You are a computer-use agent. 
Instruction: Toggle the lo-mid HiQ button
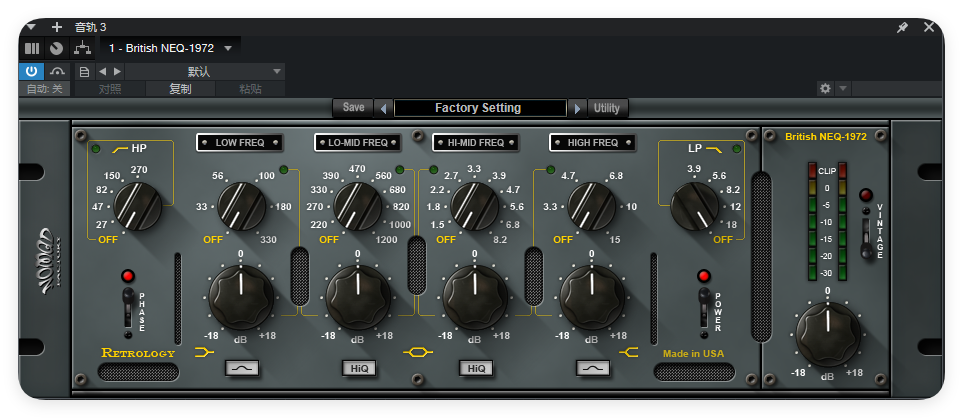pos(359,368)
